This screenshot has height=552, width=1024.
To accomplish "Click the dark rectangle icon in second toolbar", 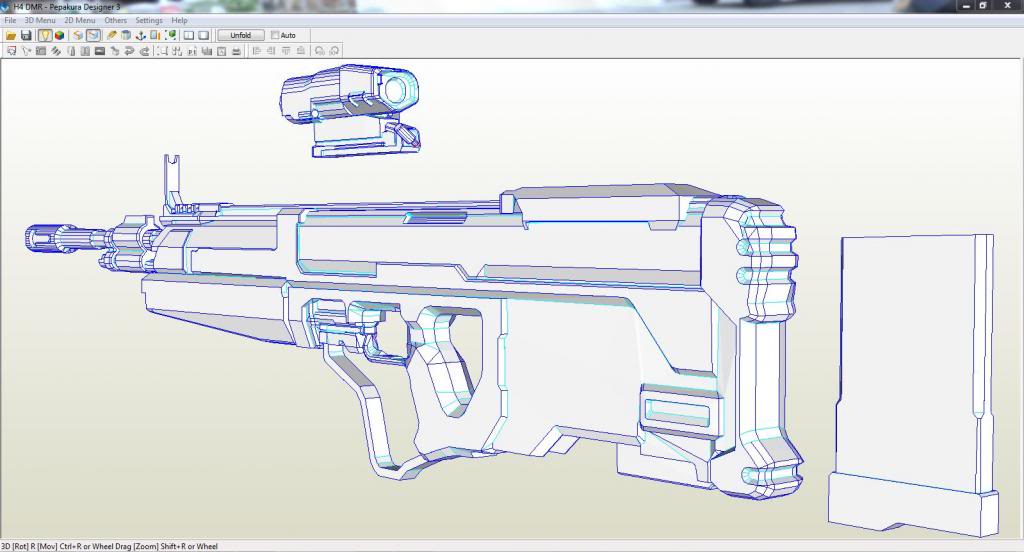I will 100,51.
